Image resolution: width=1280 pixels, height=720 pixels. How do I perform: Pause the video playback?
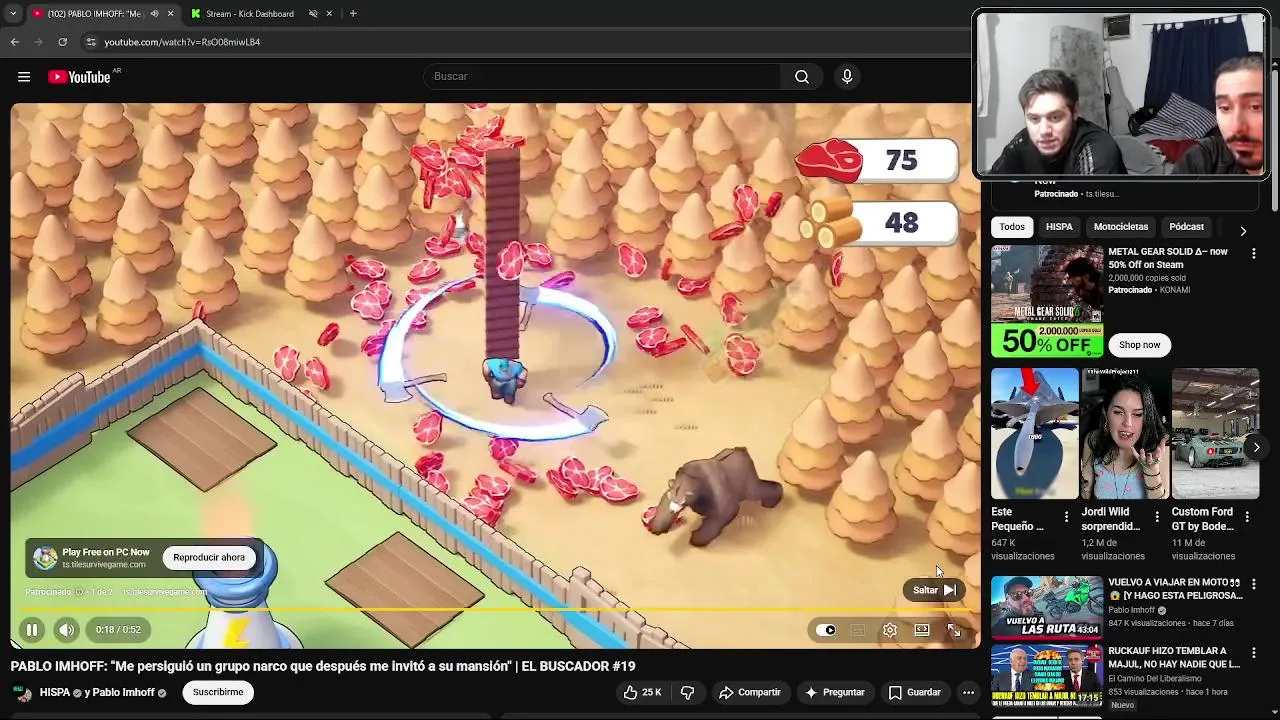pos(31,630)
